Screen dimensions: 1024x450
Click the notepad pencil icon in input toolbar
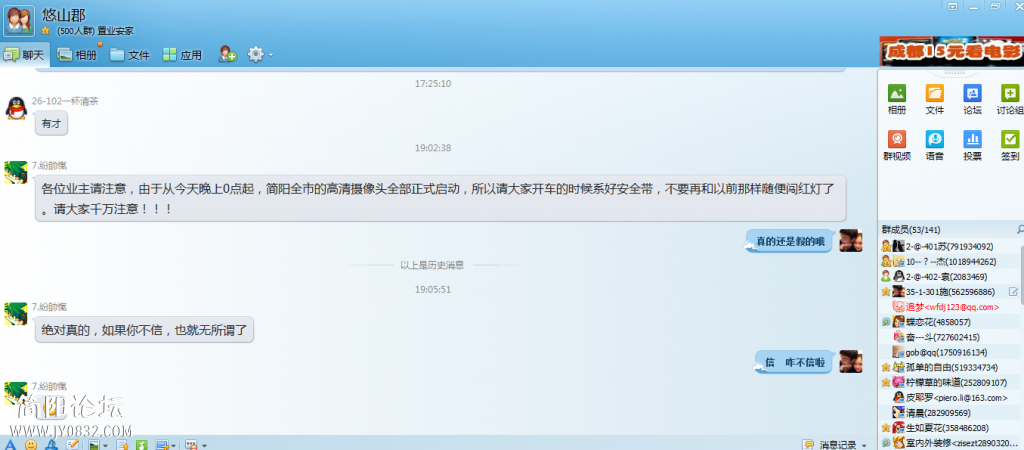click(x=72, y=445)
